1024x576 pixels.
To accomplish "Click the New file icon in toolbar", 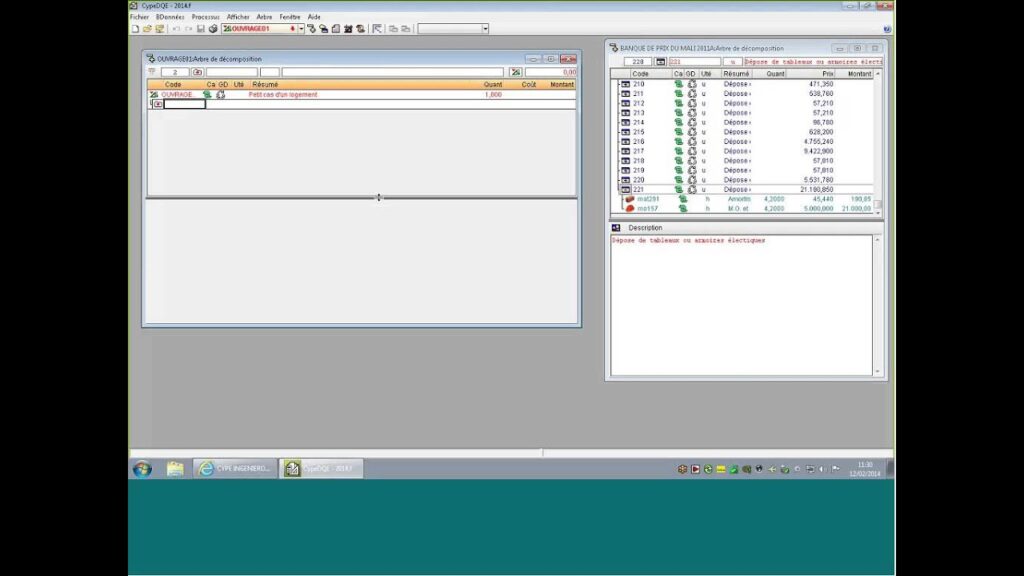I will [134, 29].
